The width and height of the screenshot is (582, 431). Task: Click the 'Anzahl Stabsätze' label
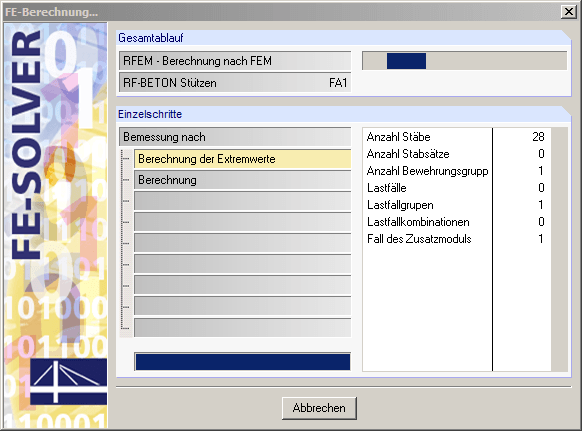click(408, 154)
